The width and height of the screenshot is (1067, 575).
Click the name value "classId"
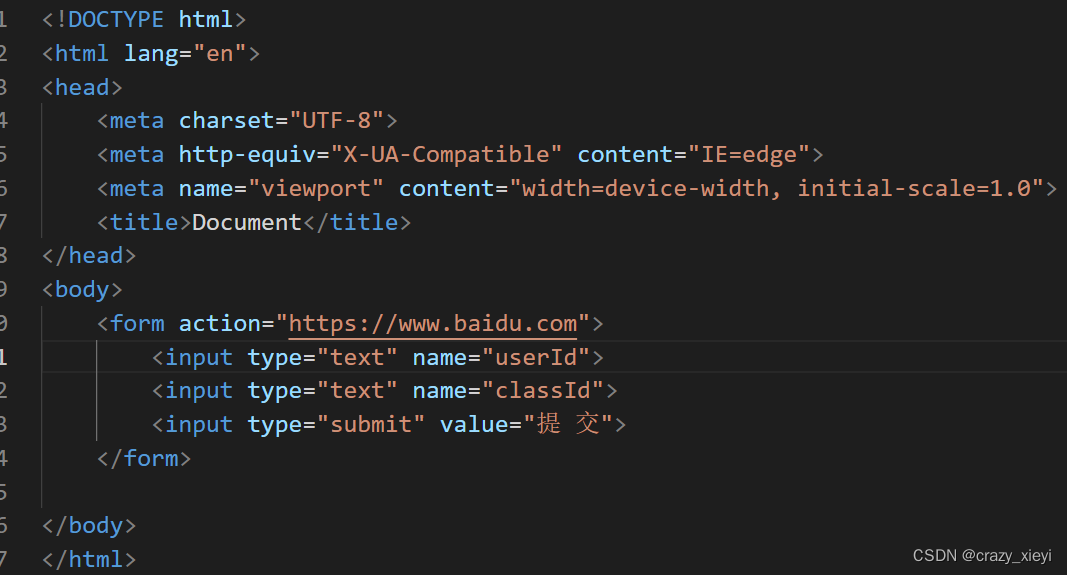pyautogui.click(x=543, y=391)
